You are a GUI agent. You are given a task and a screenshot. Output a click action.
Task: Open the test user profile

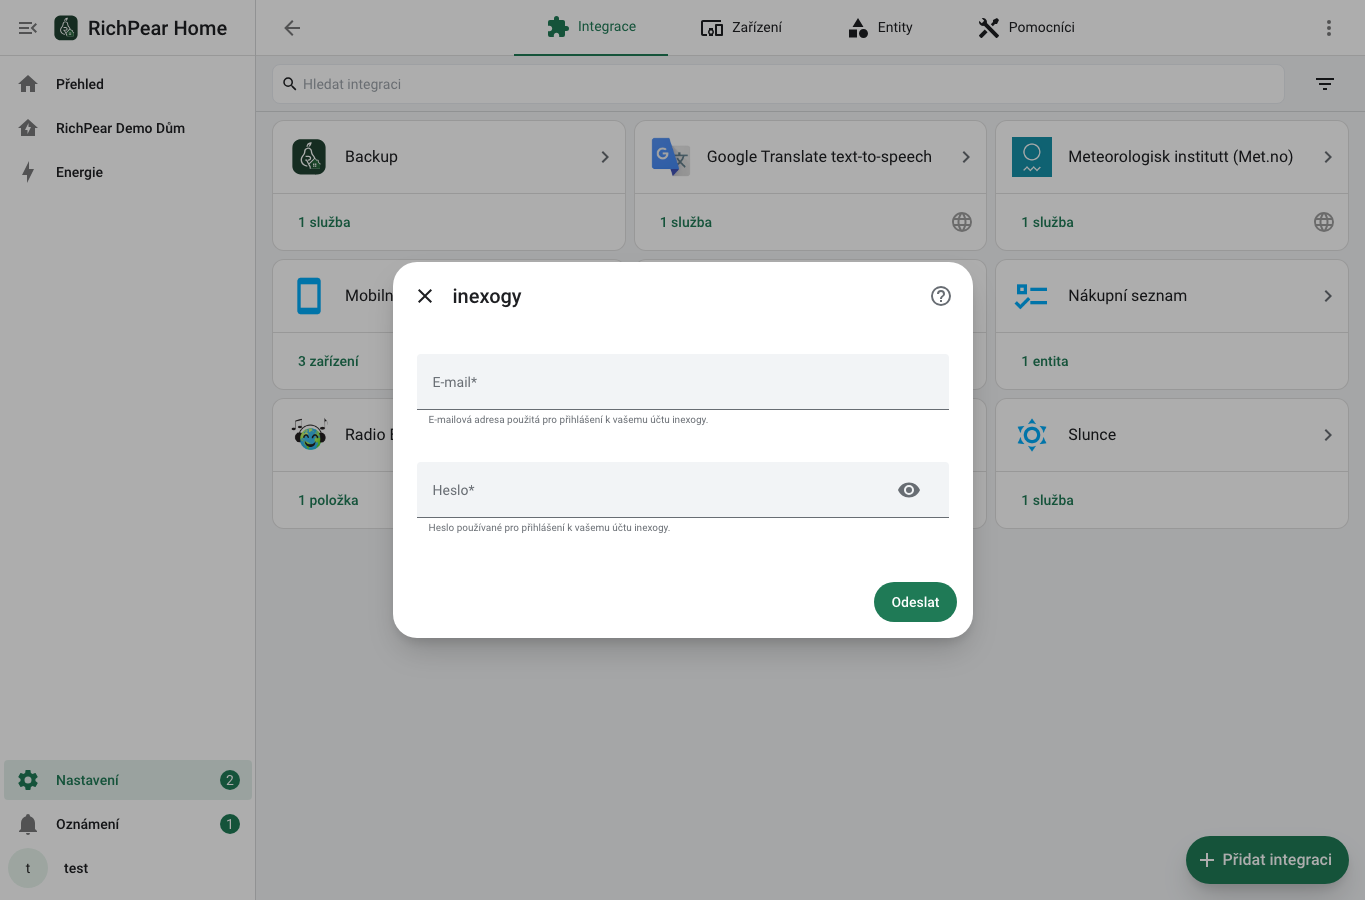(x=128, y=868)
